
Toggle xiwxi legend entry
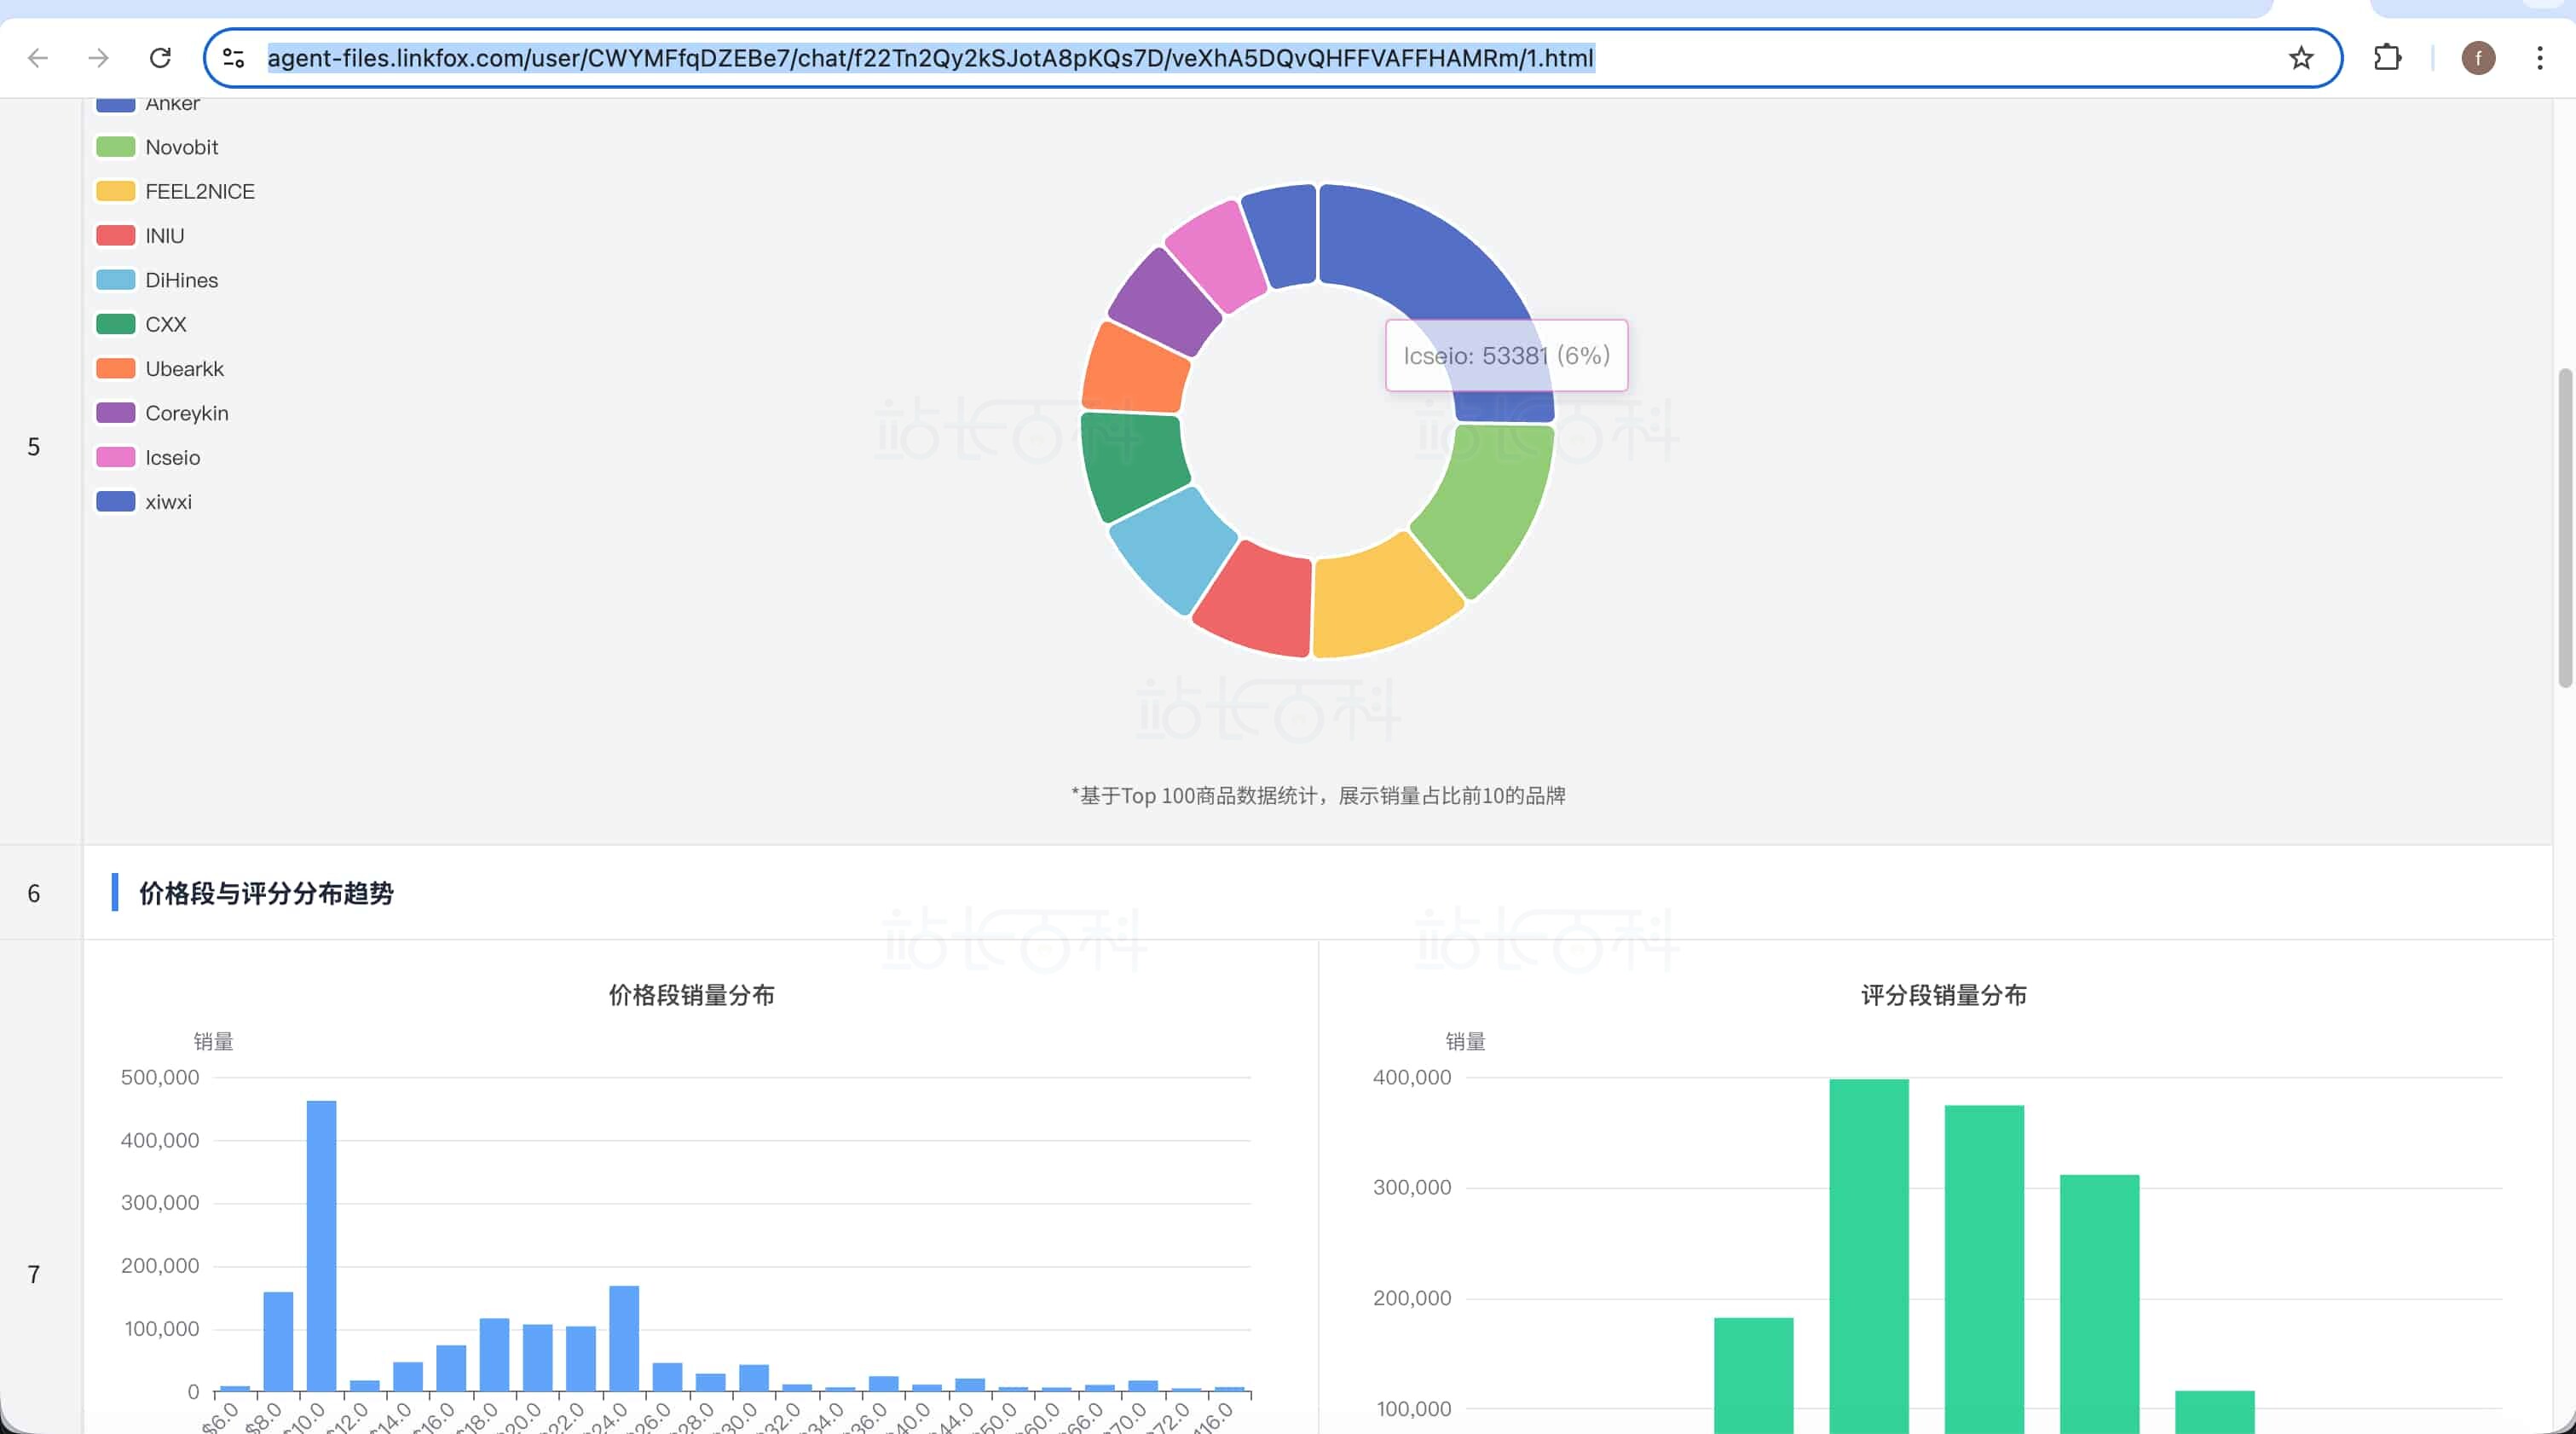pos(144,502)
